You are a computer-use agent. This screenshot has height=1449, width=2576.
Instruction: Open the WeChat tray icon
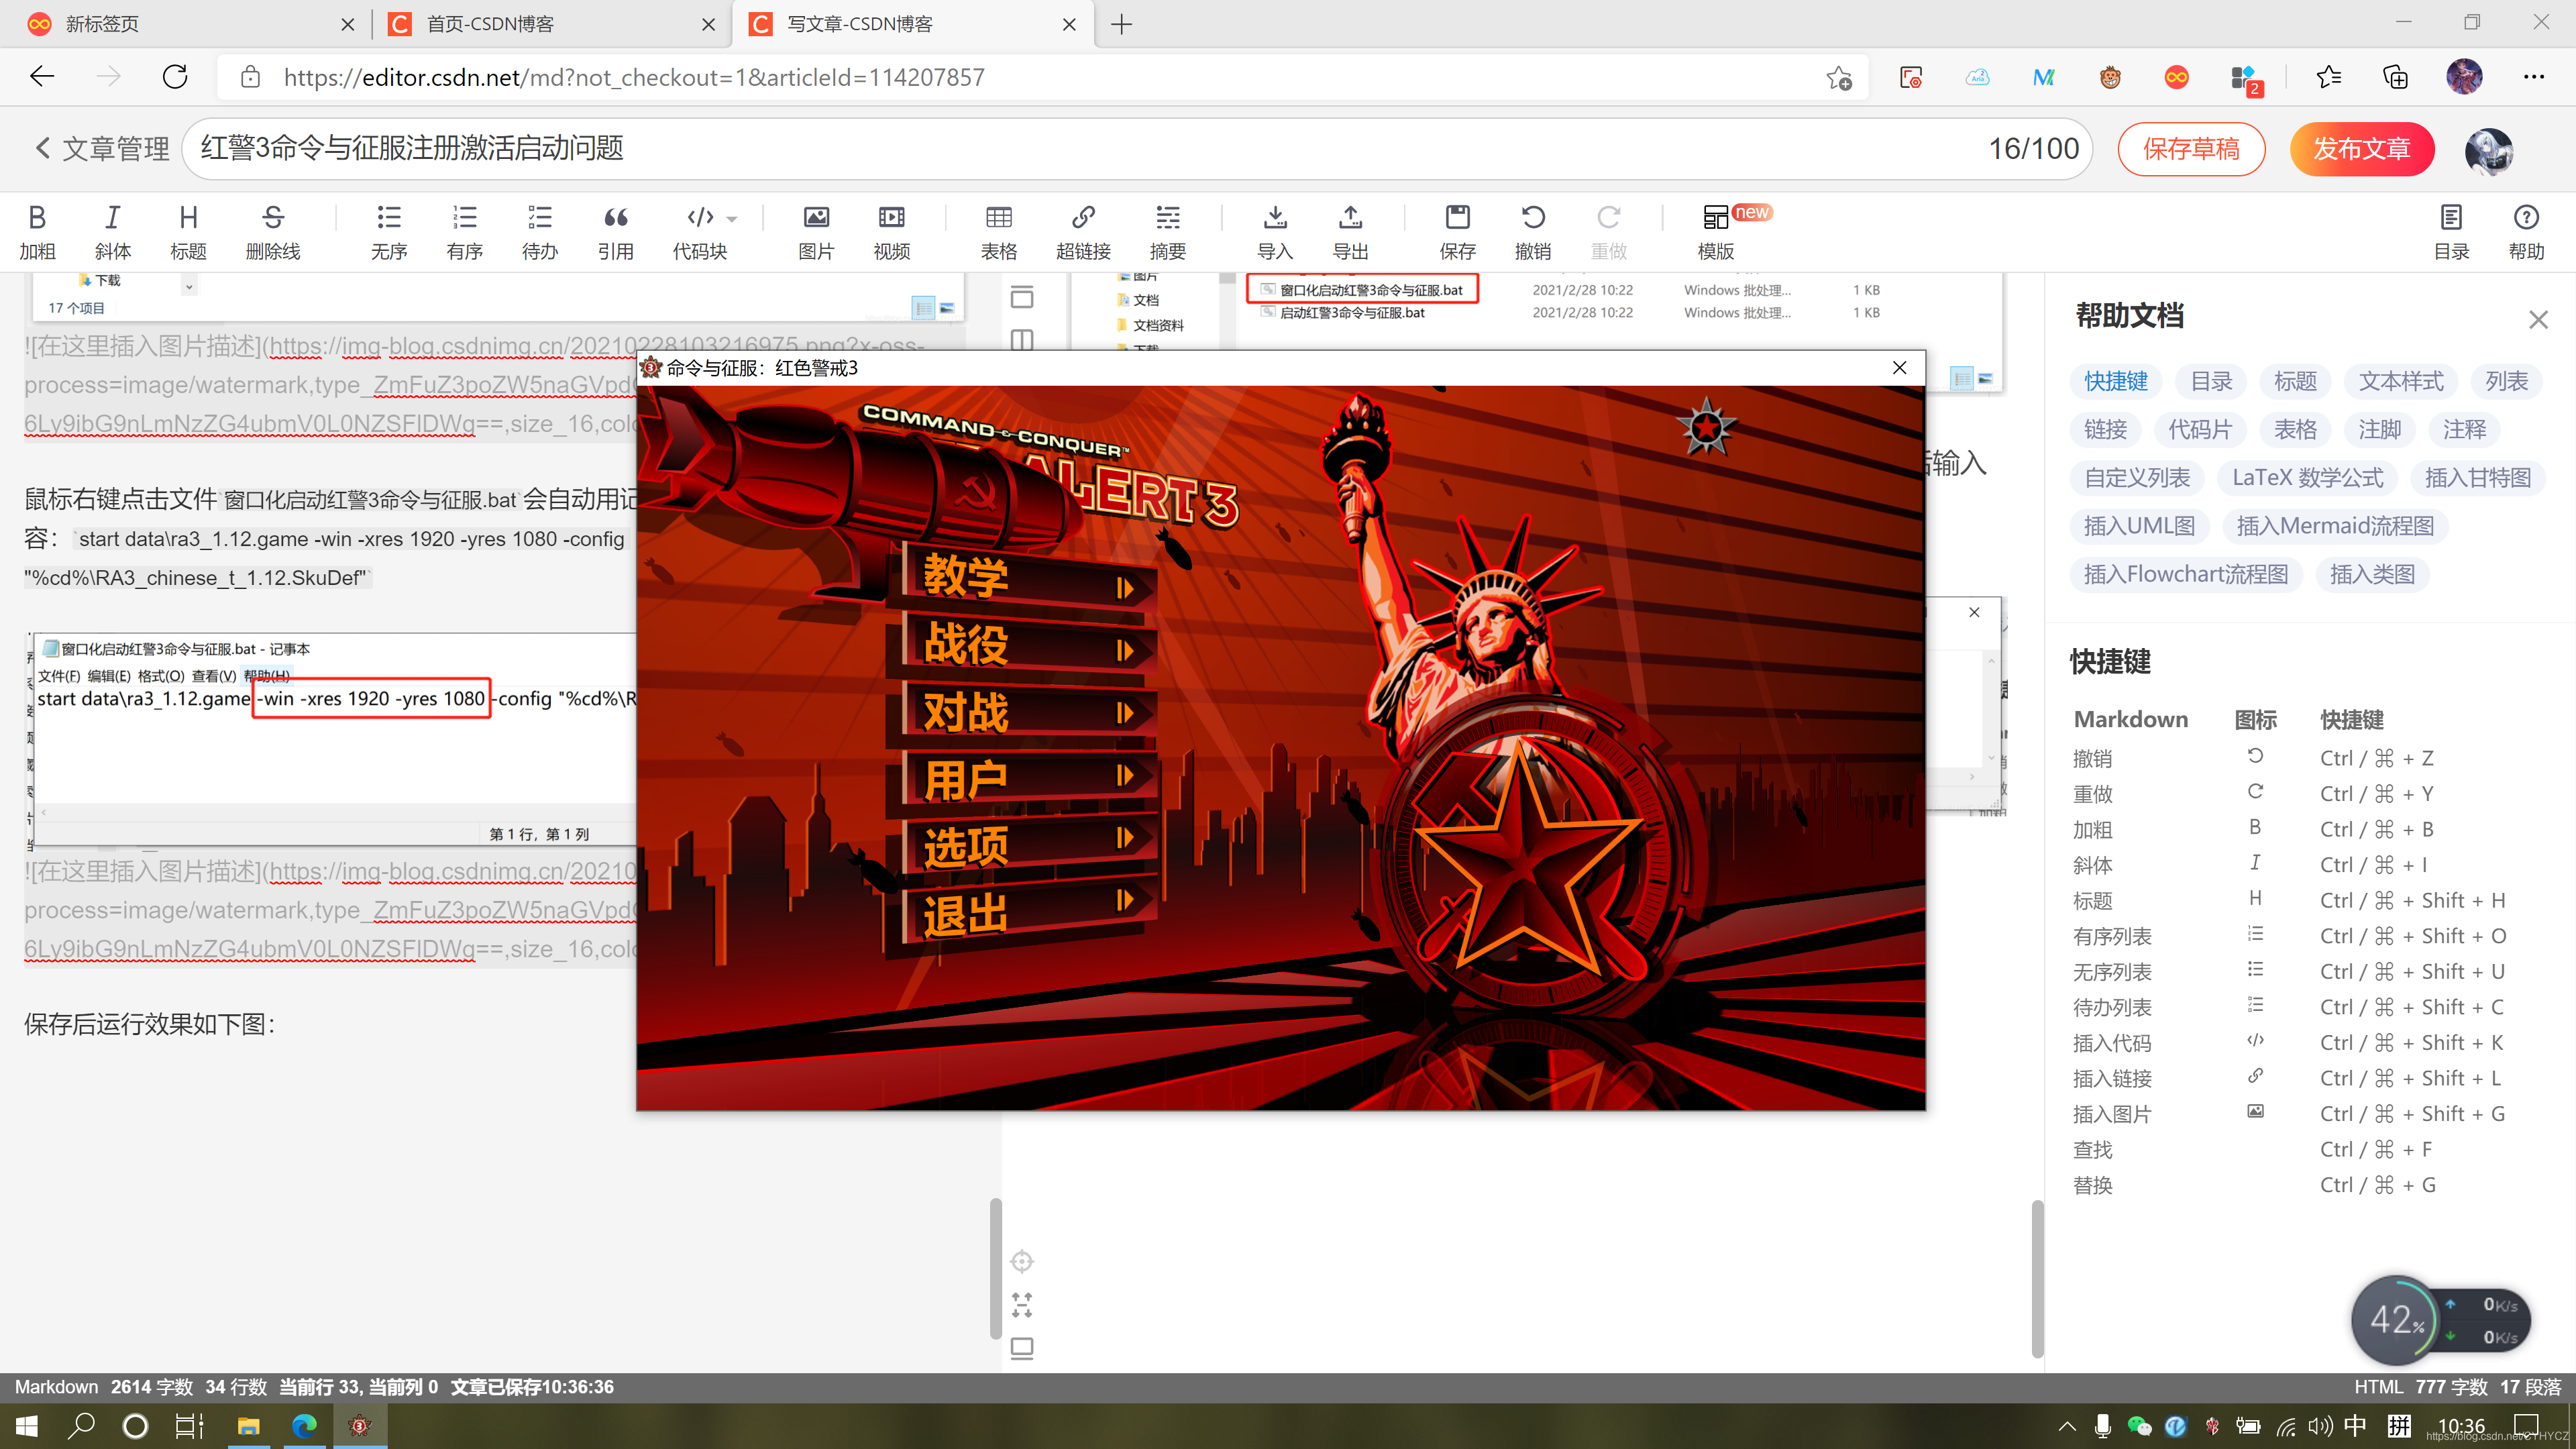[x=2139, y=1427]
